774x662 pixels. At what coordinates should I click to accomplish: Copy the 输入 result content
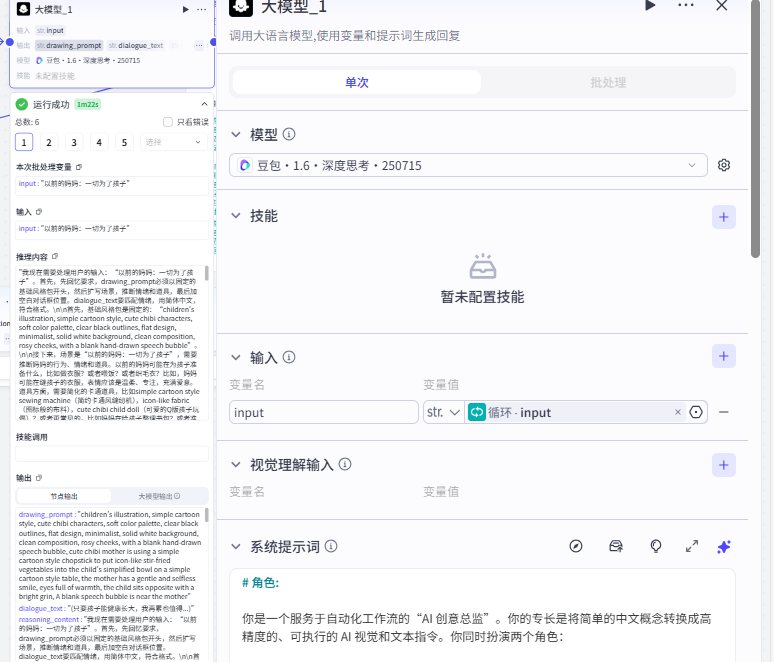click(39, 212)
